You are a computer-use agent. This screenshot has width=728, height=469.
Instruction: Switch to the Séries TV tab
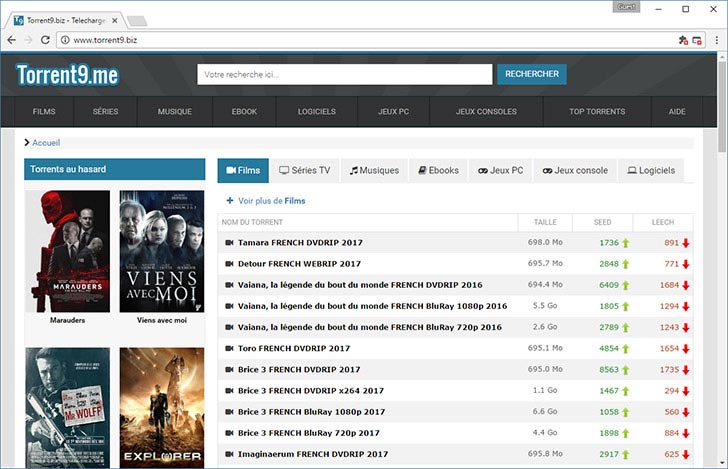tap(305, 170)
